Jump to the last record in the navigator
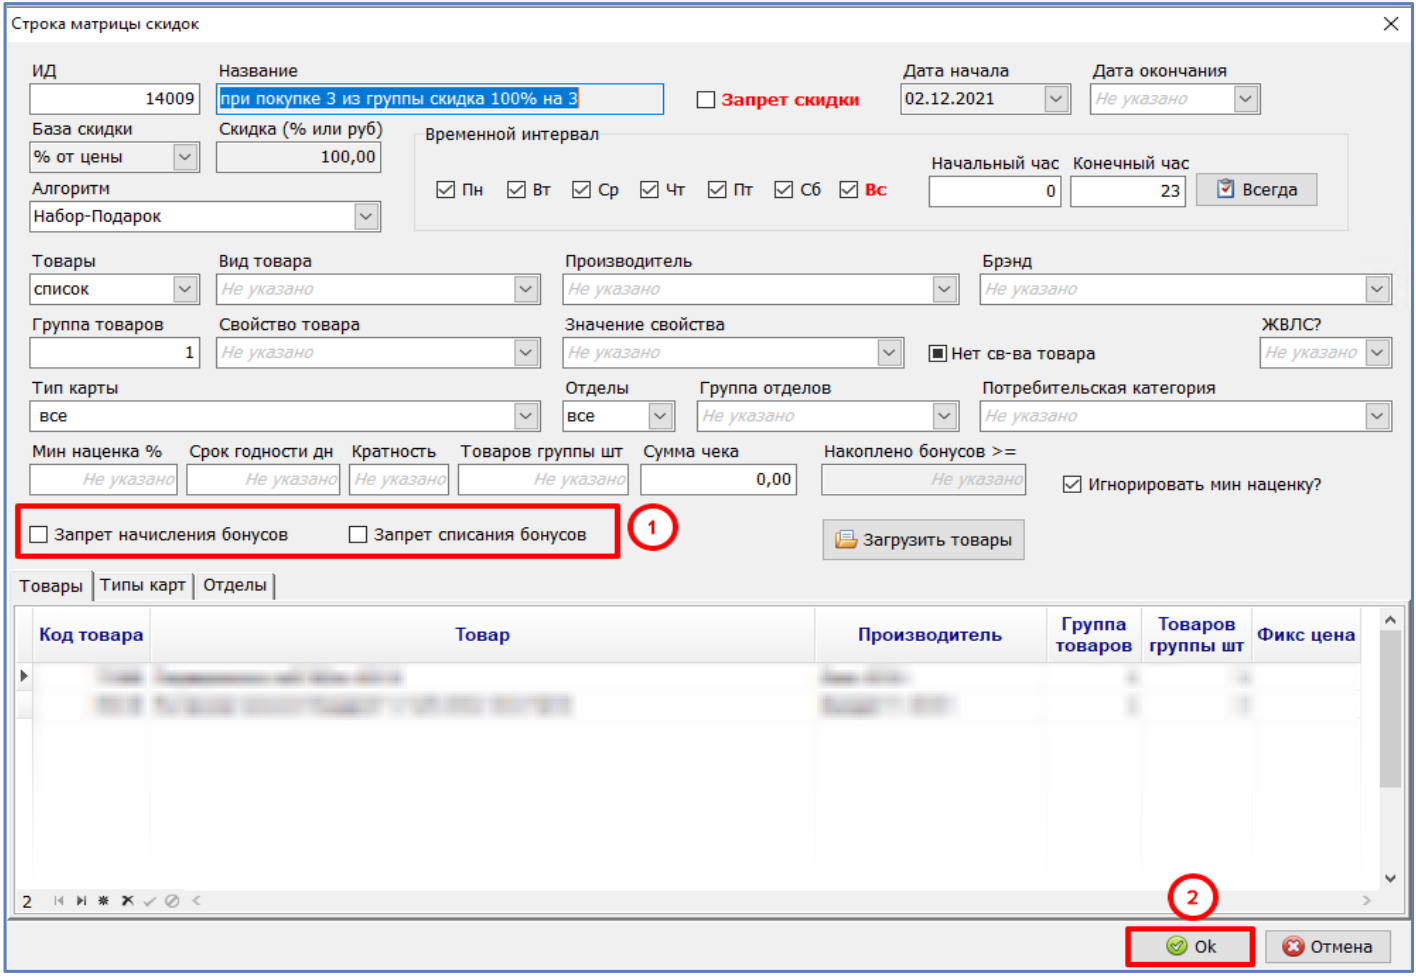 tap(81, 901)
